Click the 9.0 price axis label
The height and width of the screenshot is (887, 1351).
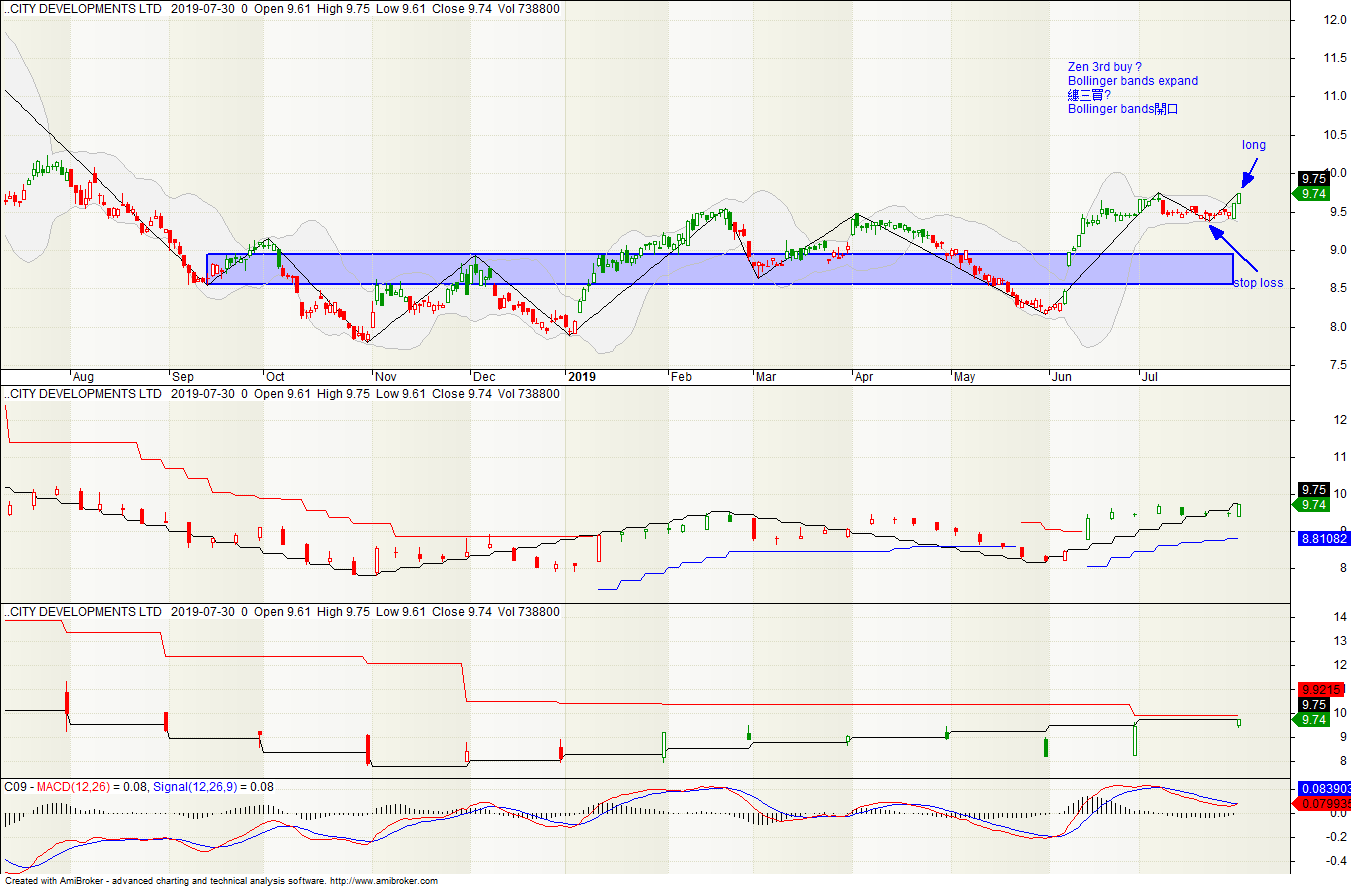(1338, 250)
